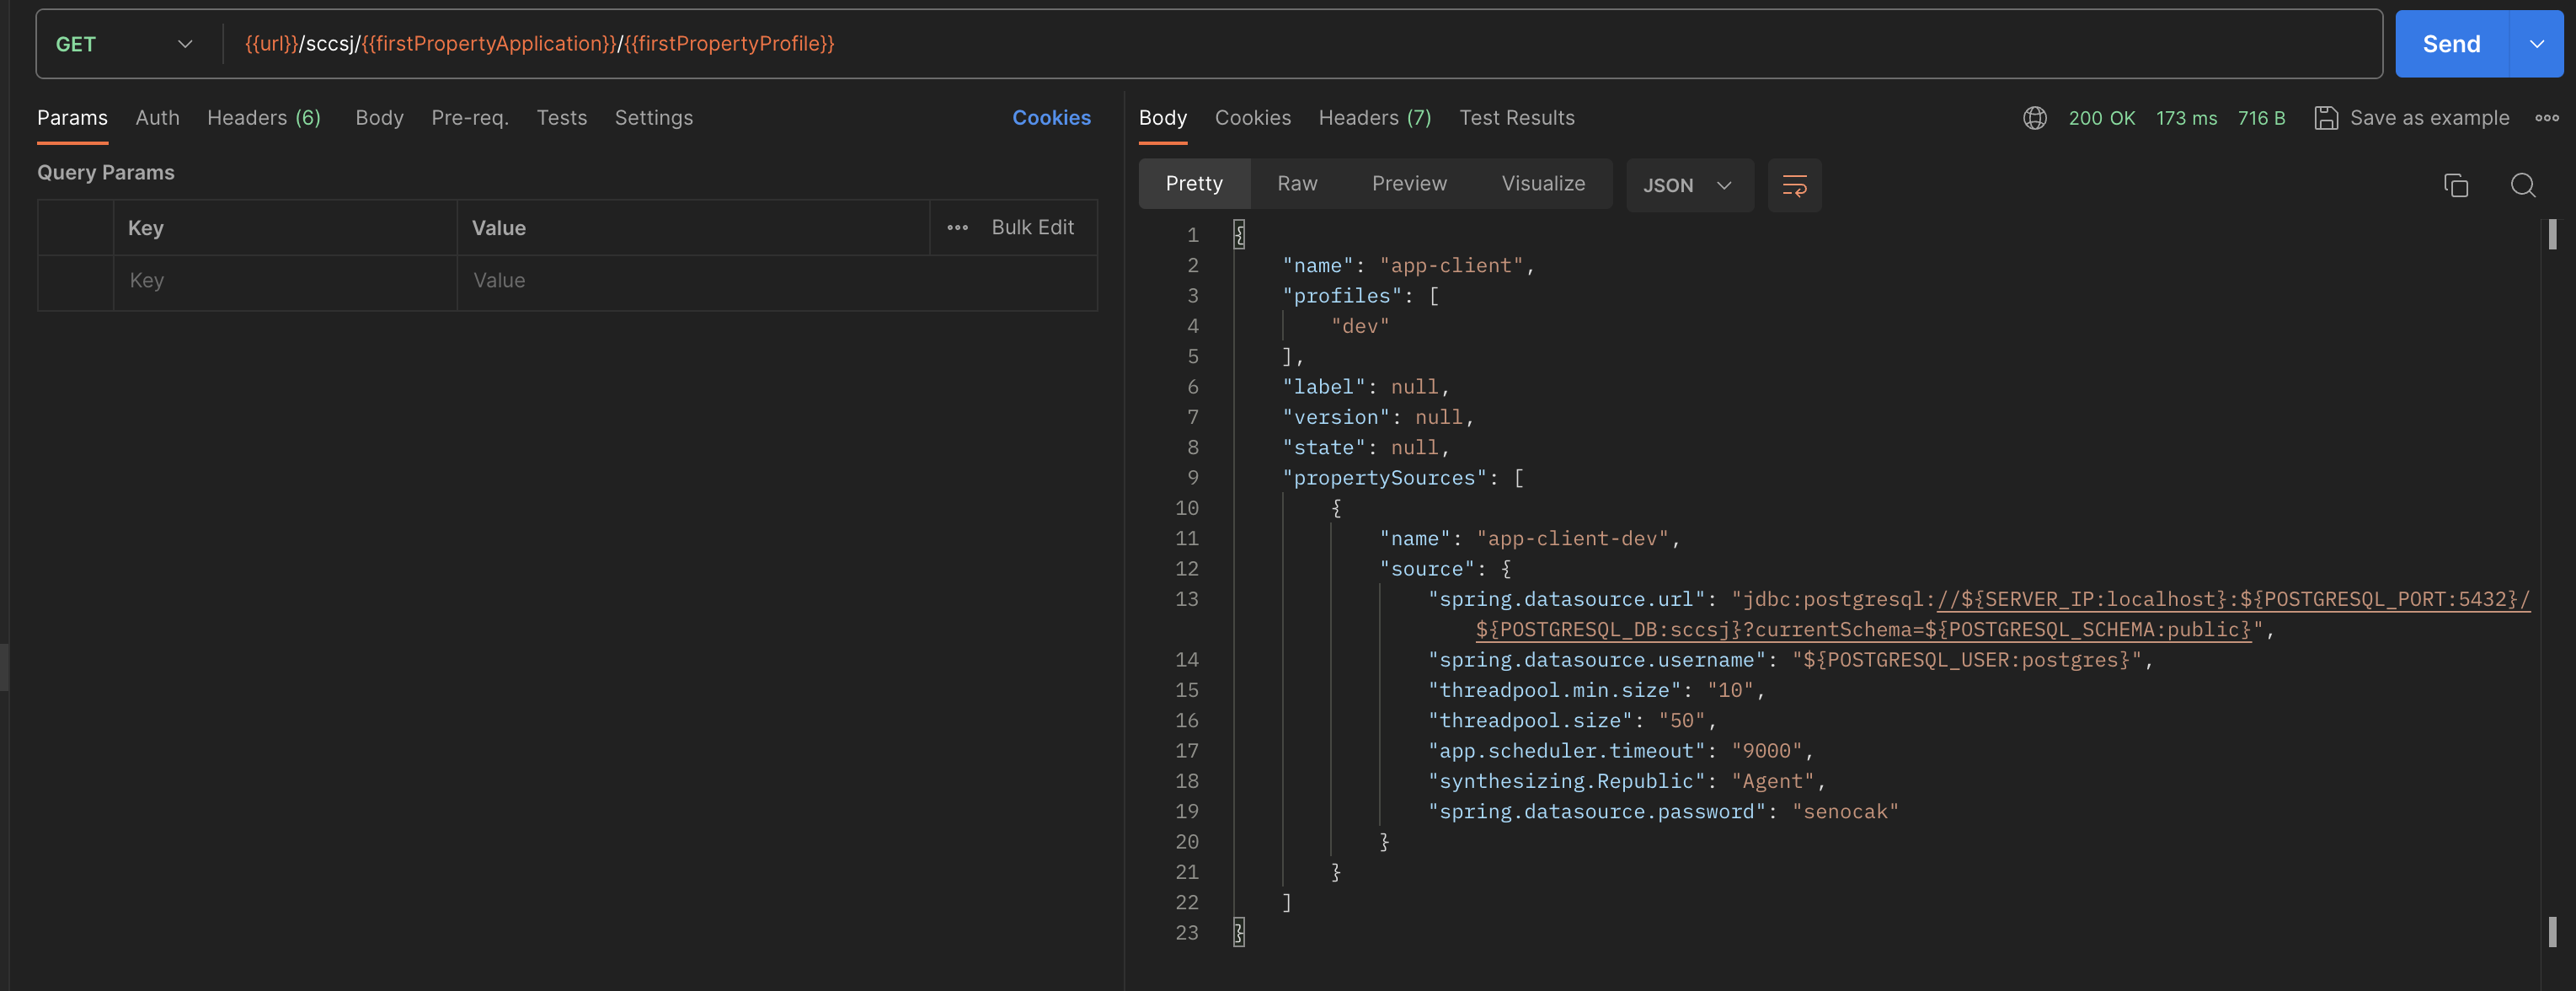
Task: Switch to Preview view mode
Action: tap(1409, 184)
